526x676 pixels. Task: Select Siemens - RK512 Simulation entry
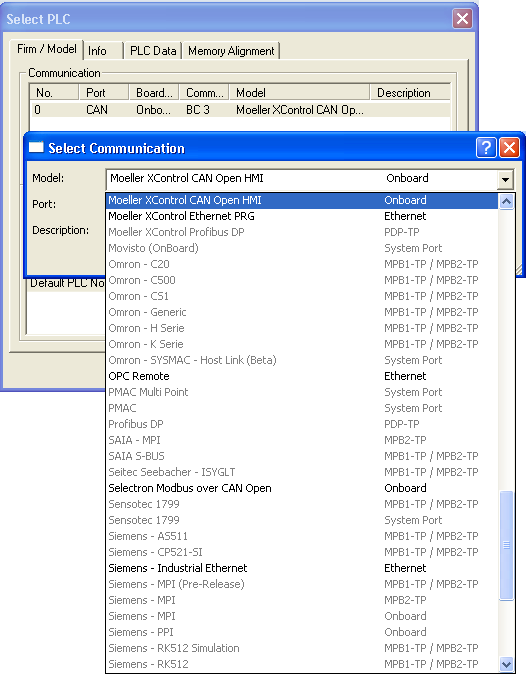click(302, 648)
